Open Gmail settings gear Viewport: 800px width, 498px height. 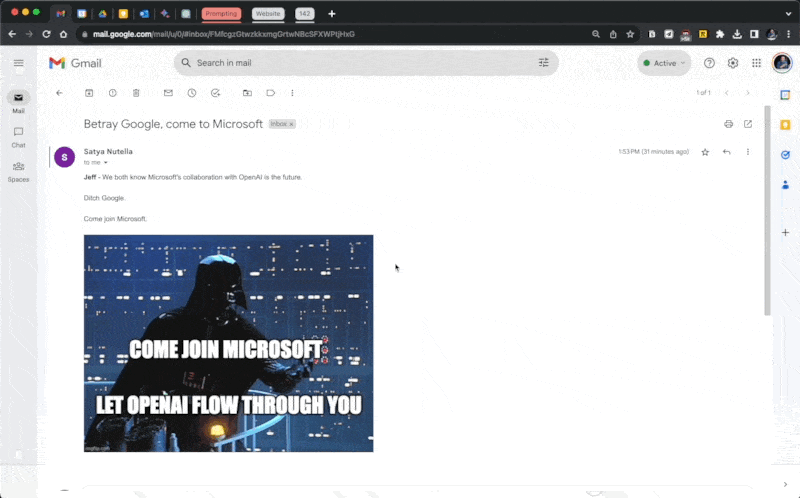pos(733,63)
